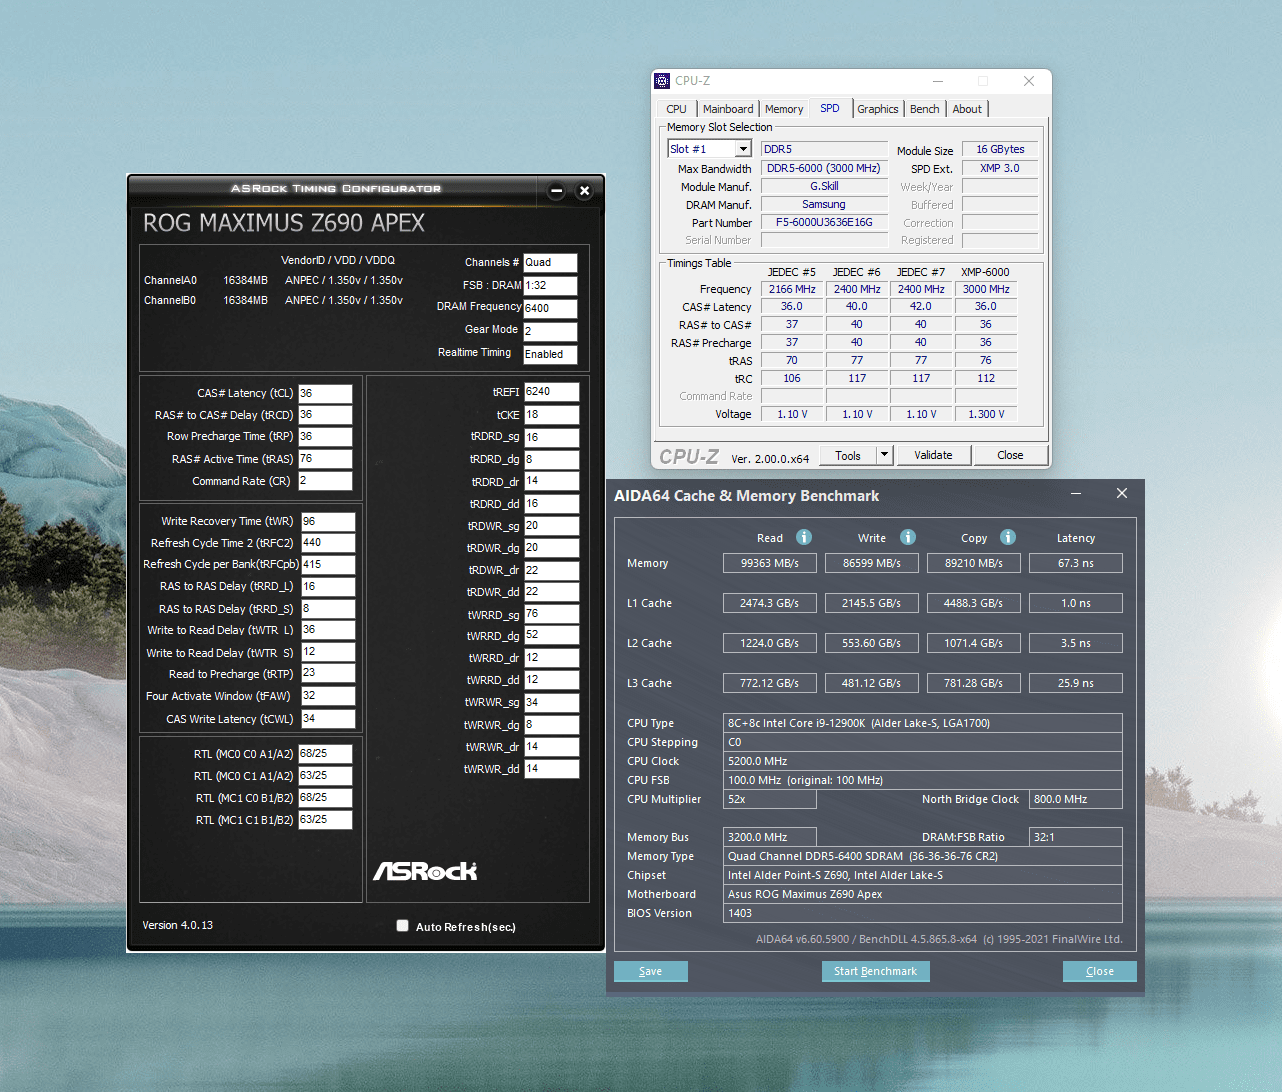Screen dimensions: 1282x1092
Task: Click the FSB : DRAM 1:32 field
Action: tap(550, 285)
